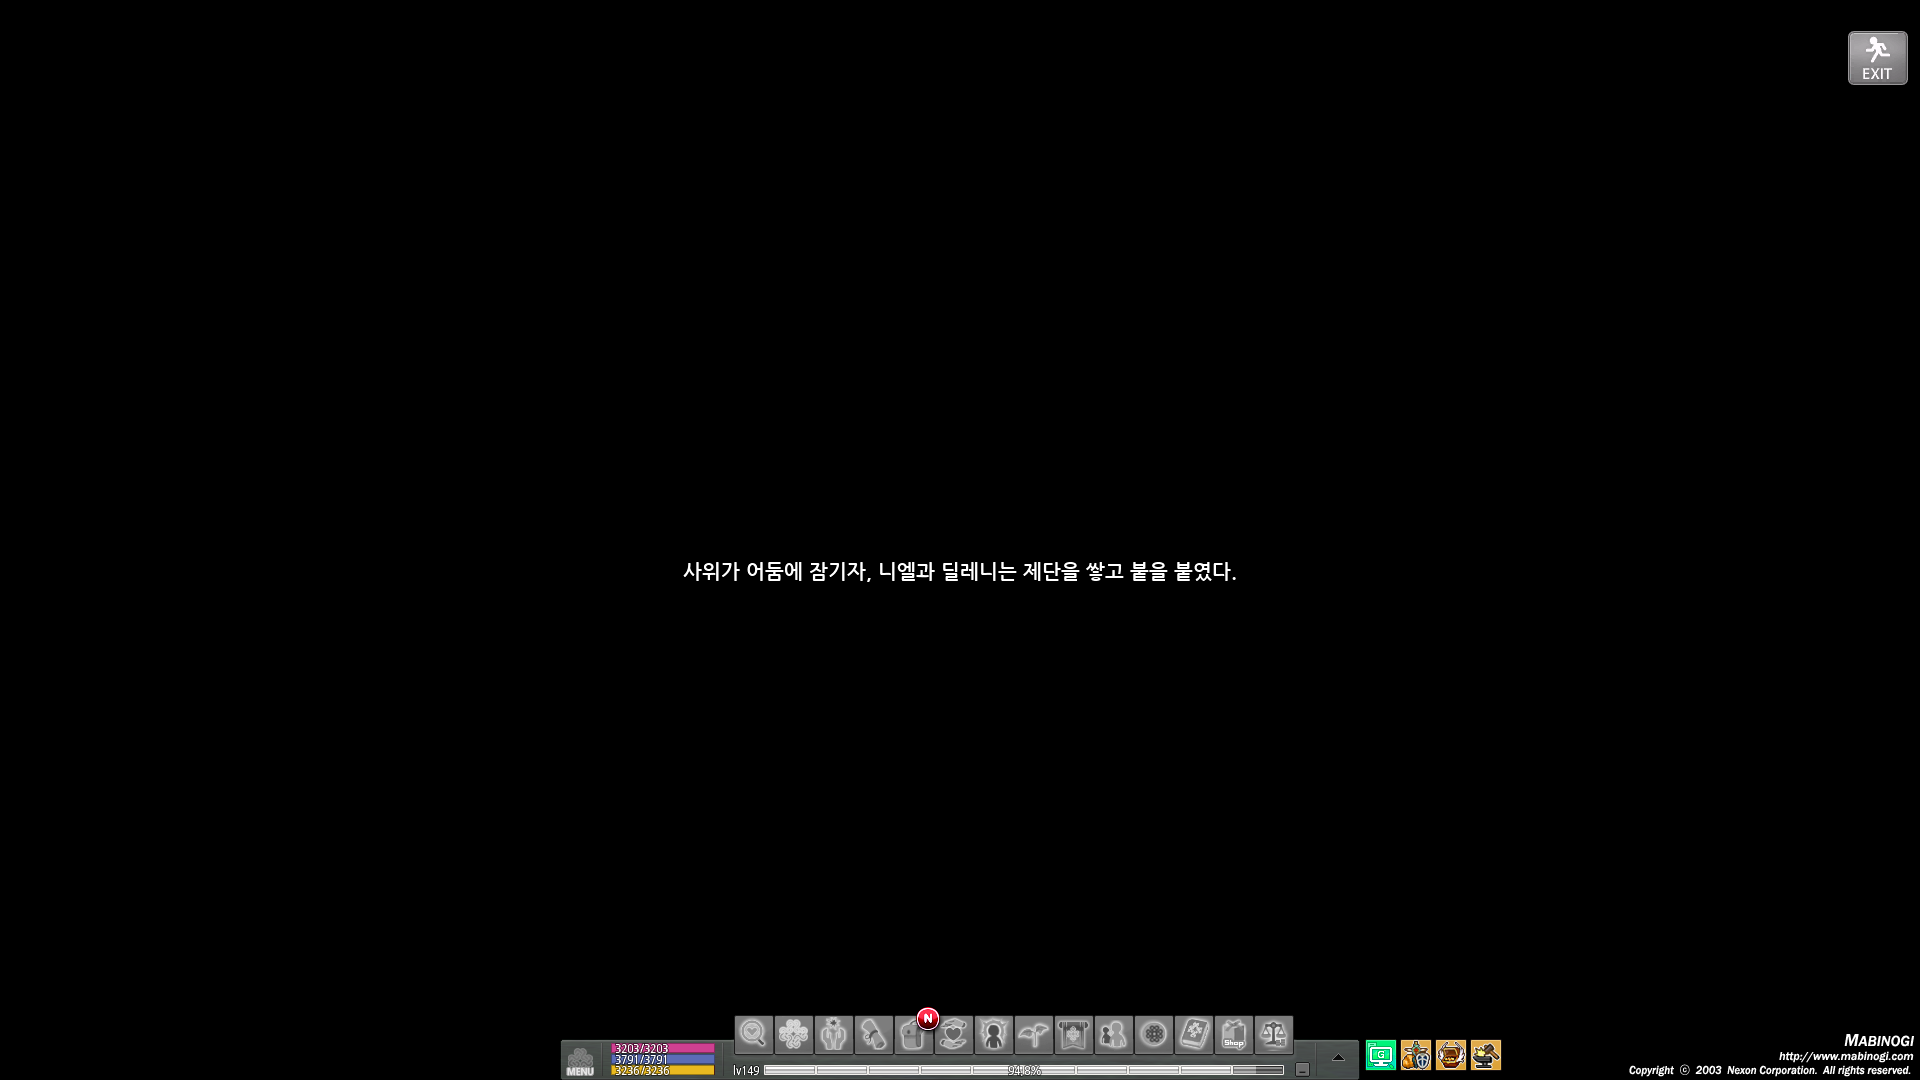Click the small minimize toggle beside EXP bar
Viewport: 1920px width, 1080px height.
pos(1302,1070)
